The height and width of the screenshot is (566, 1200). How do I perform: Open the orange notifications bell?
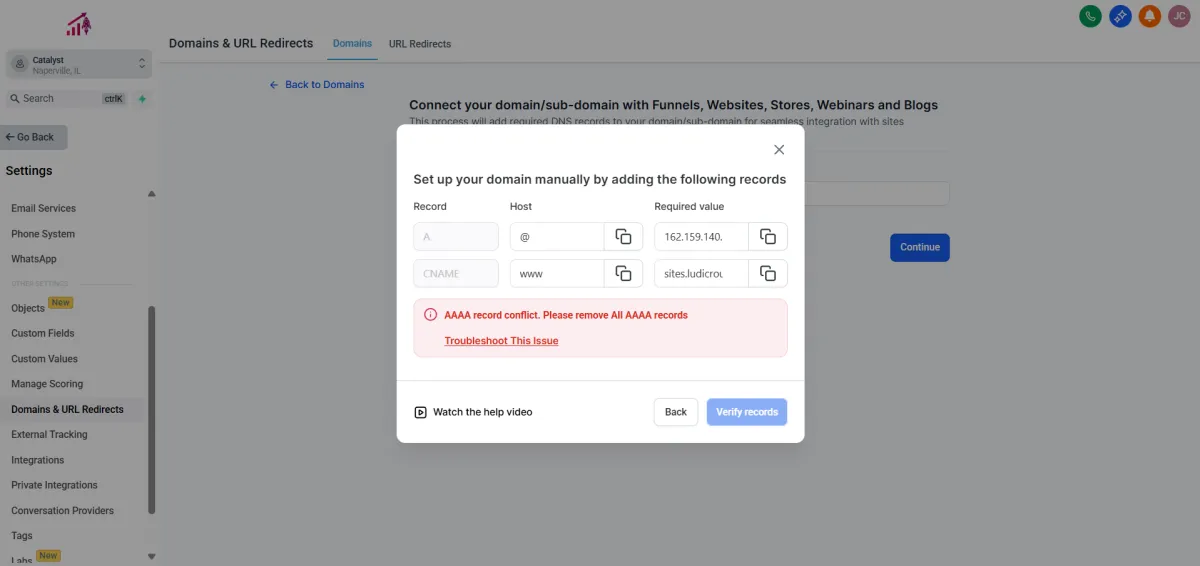[x=1150, y=16]
